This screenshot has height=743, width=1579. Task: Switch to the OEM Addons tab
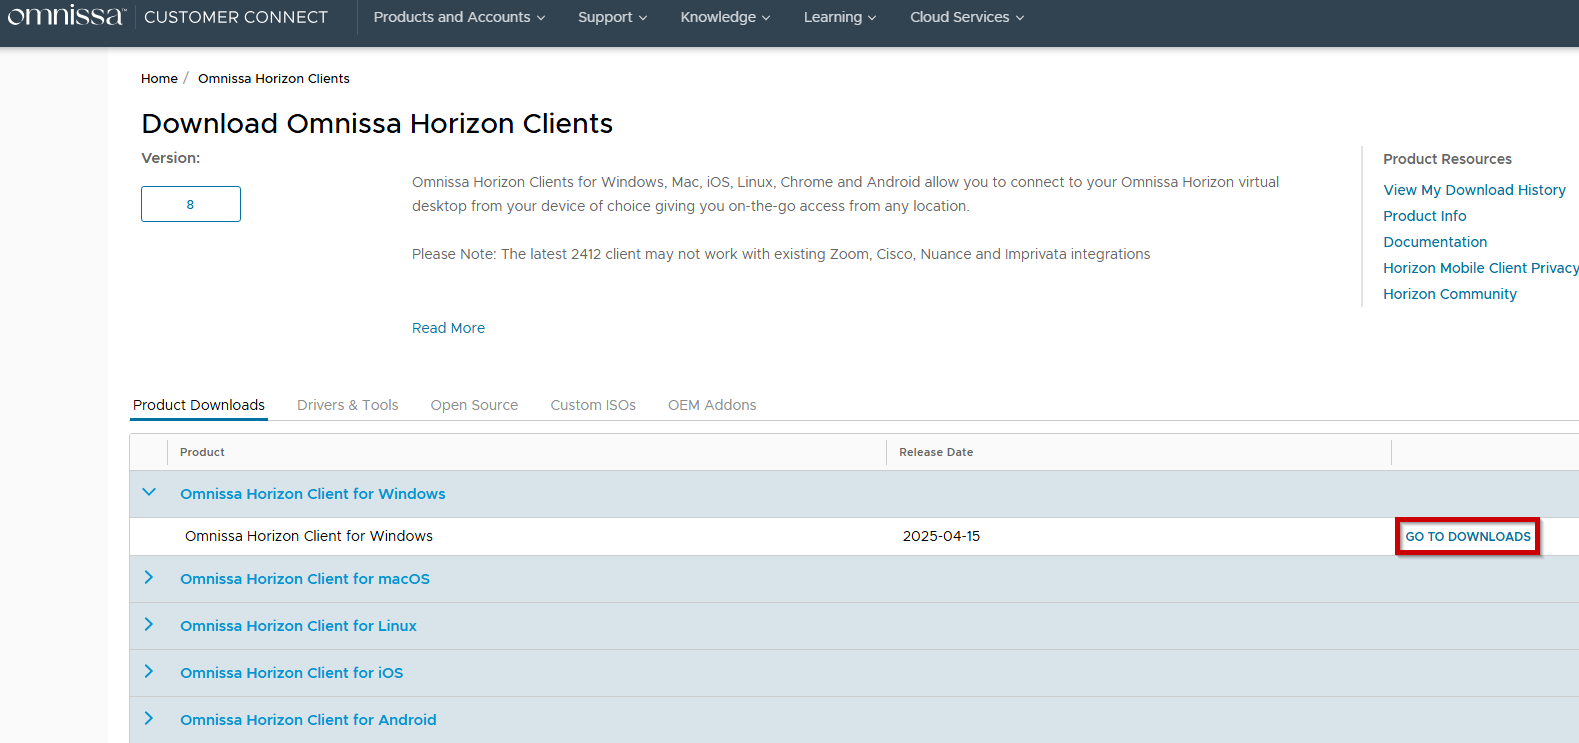pyautogui.click(x=712, y=405)
